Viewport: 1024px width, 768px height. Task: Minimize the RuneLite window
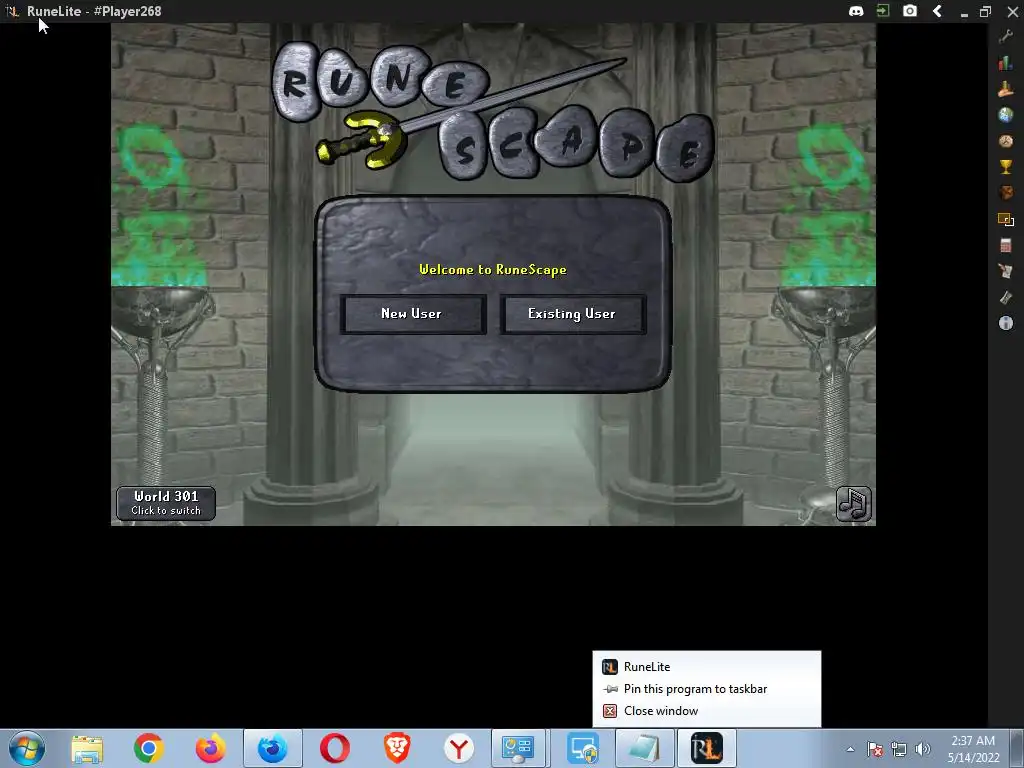coord(964,13)
